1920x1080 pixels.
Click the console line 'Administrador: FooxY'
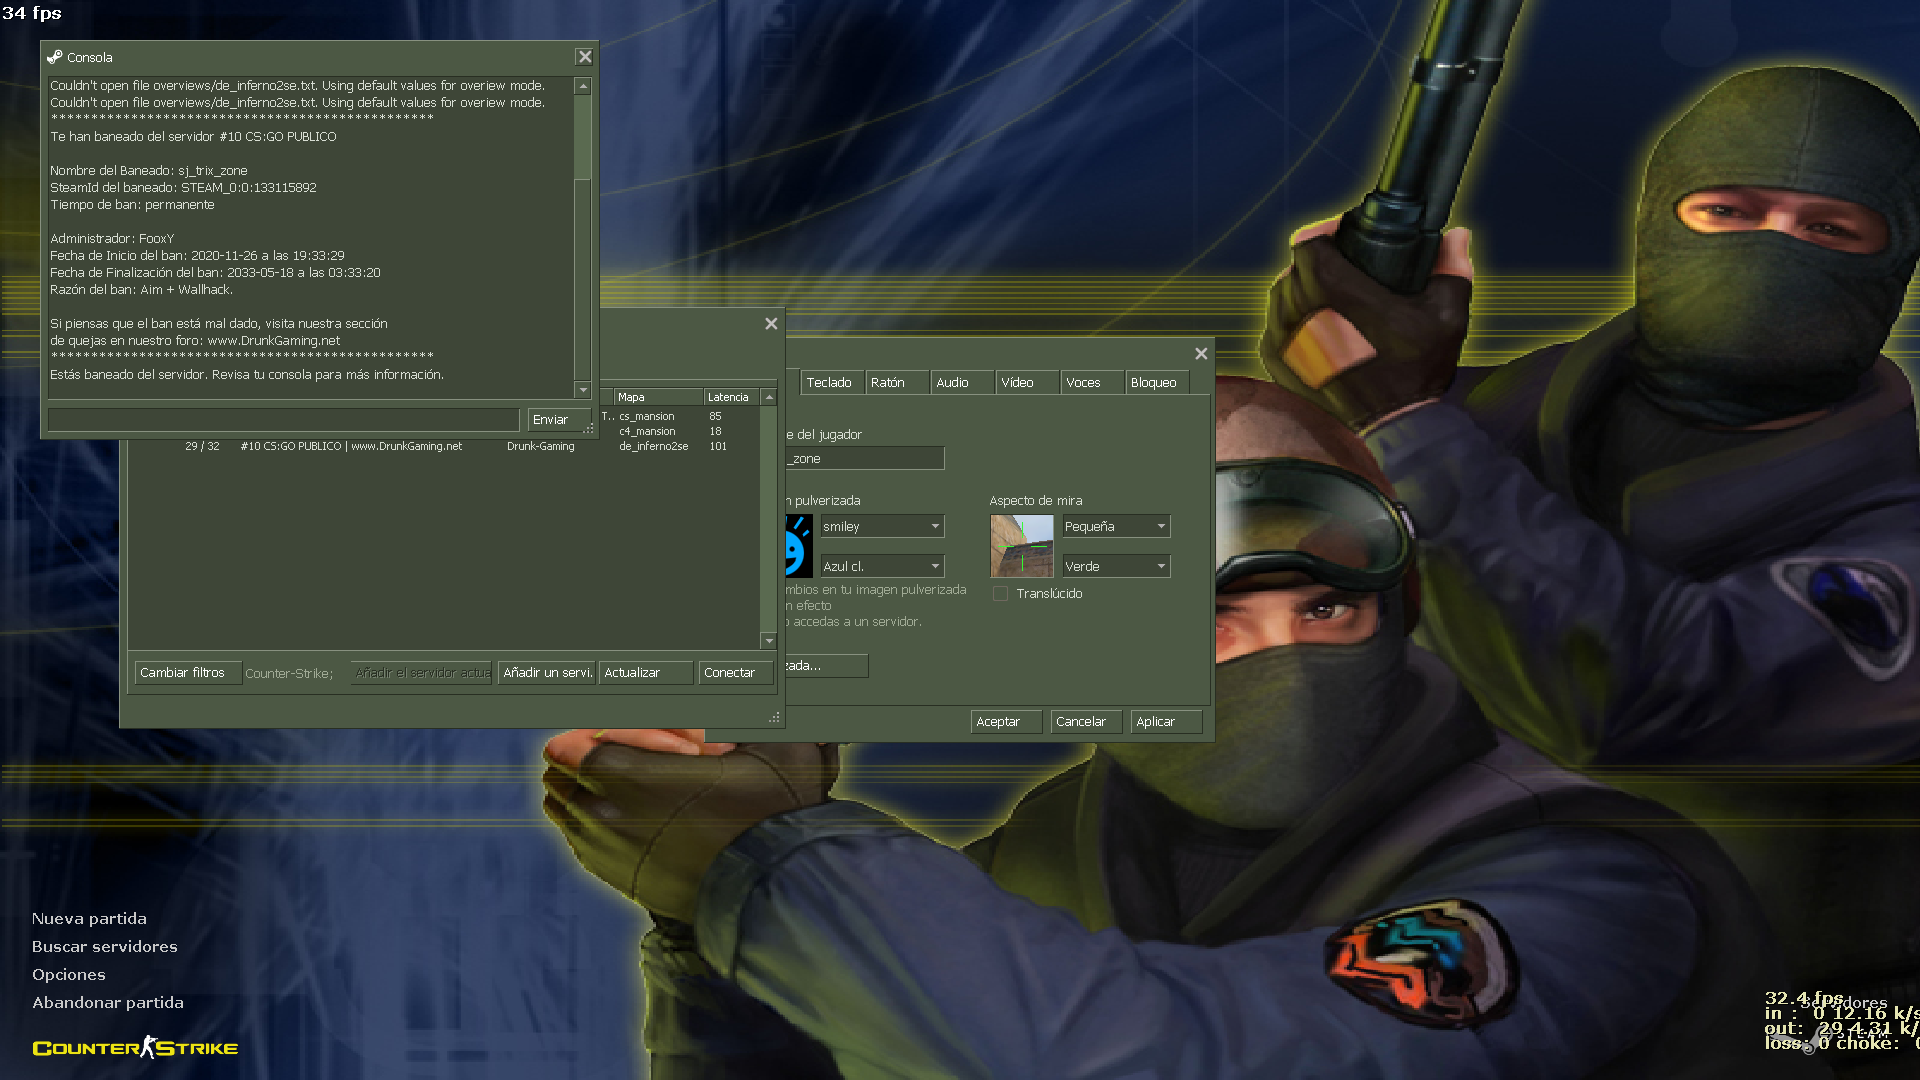click(112, 239)
